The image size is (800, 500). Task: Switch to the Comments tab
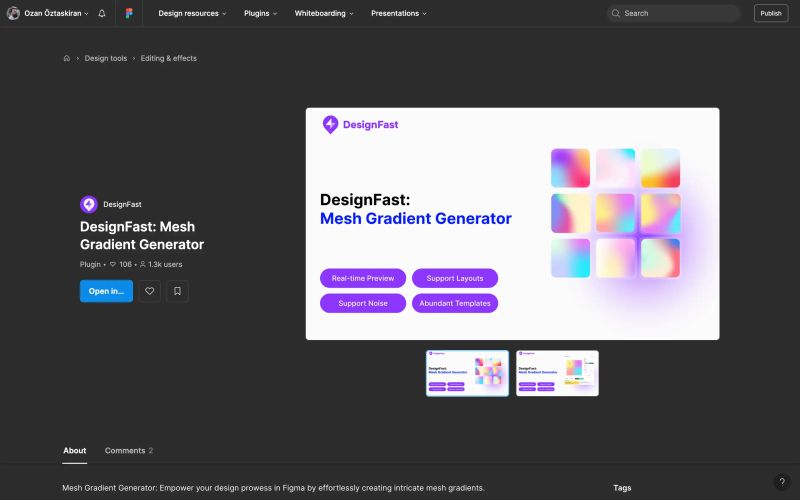tap(129, 451)
